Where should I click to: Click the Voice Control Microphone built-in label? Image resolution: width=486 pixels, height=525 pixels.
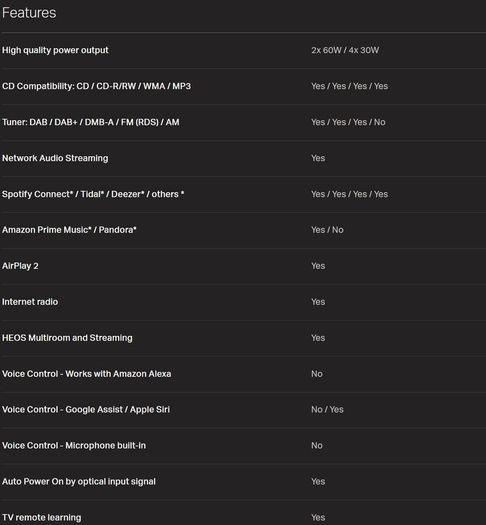tap(74, 446)
